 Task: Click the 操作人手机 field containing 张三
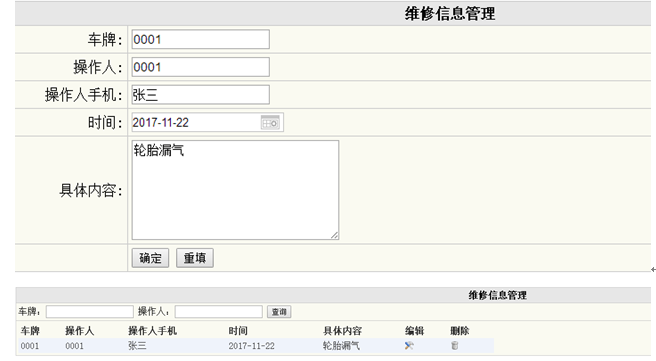200,95
